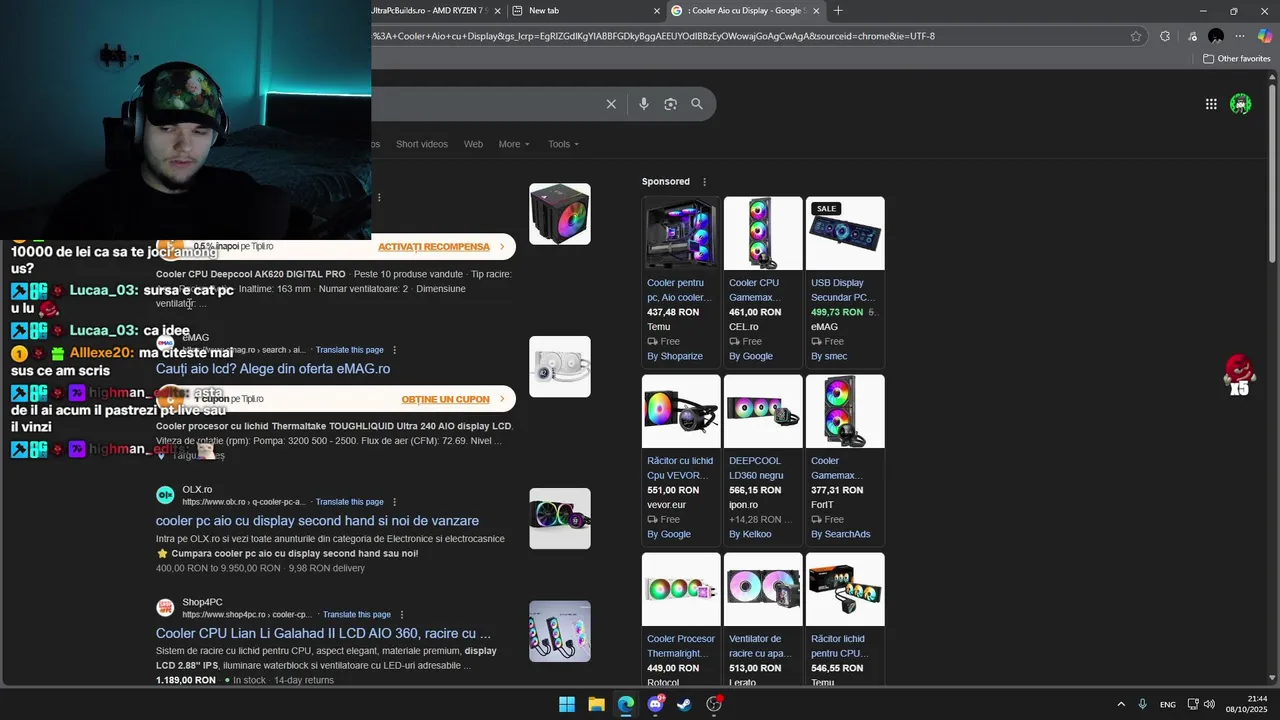Image resolution: width=1280 pixels, height=720 pixels.
Task: Open Steam from the taskbar
Action: pos(684,704)
